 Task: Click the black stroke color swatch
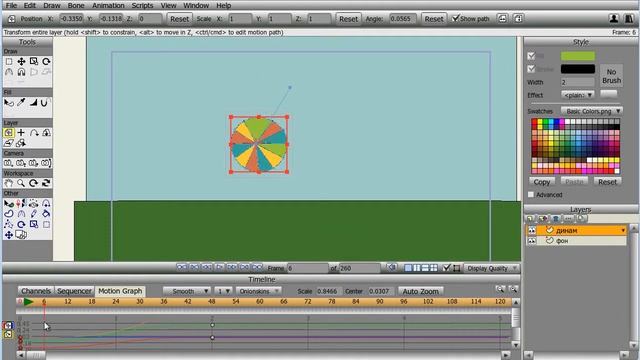[x=578, y=69]
